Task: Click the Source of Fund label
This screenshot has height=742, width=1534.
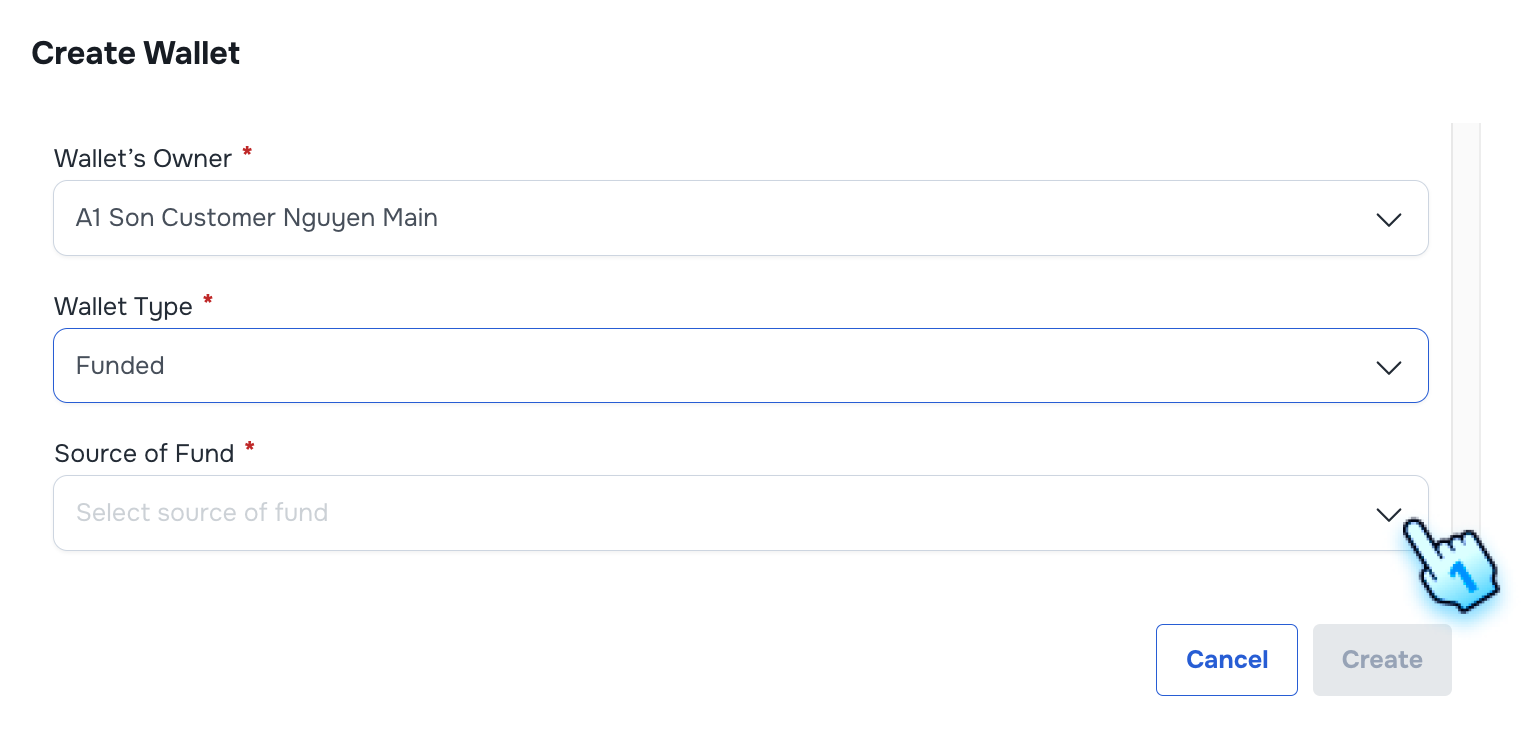Action: point(144,453)
